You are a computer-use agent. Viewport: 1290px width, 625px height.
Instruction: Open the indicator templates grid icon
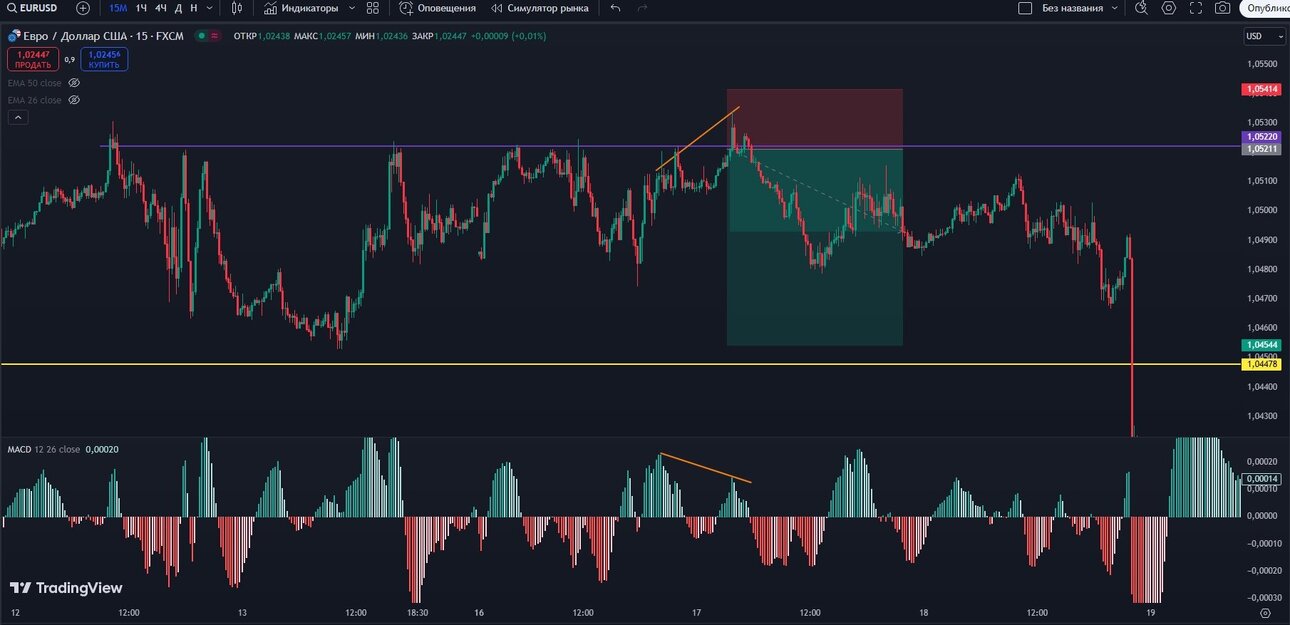pos(373,8)
